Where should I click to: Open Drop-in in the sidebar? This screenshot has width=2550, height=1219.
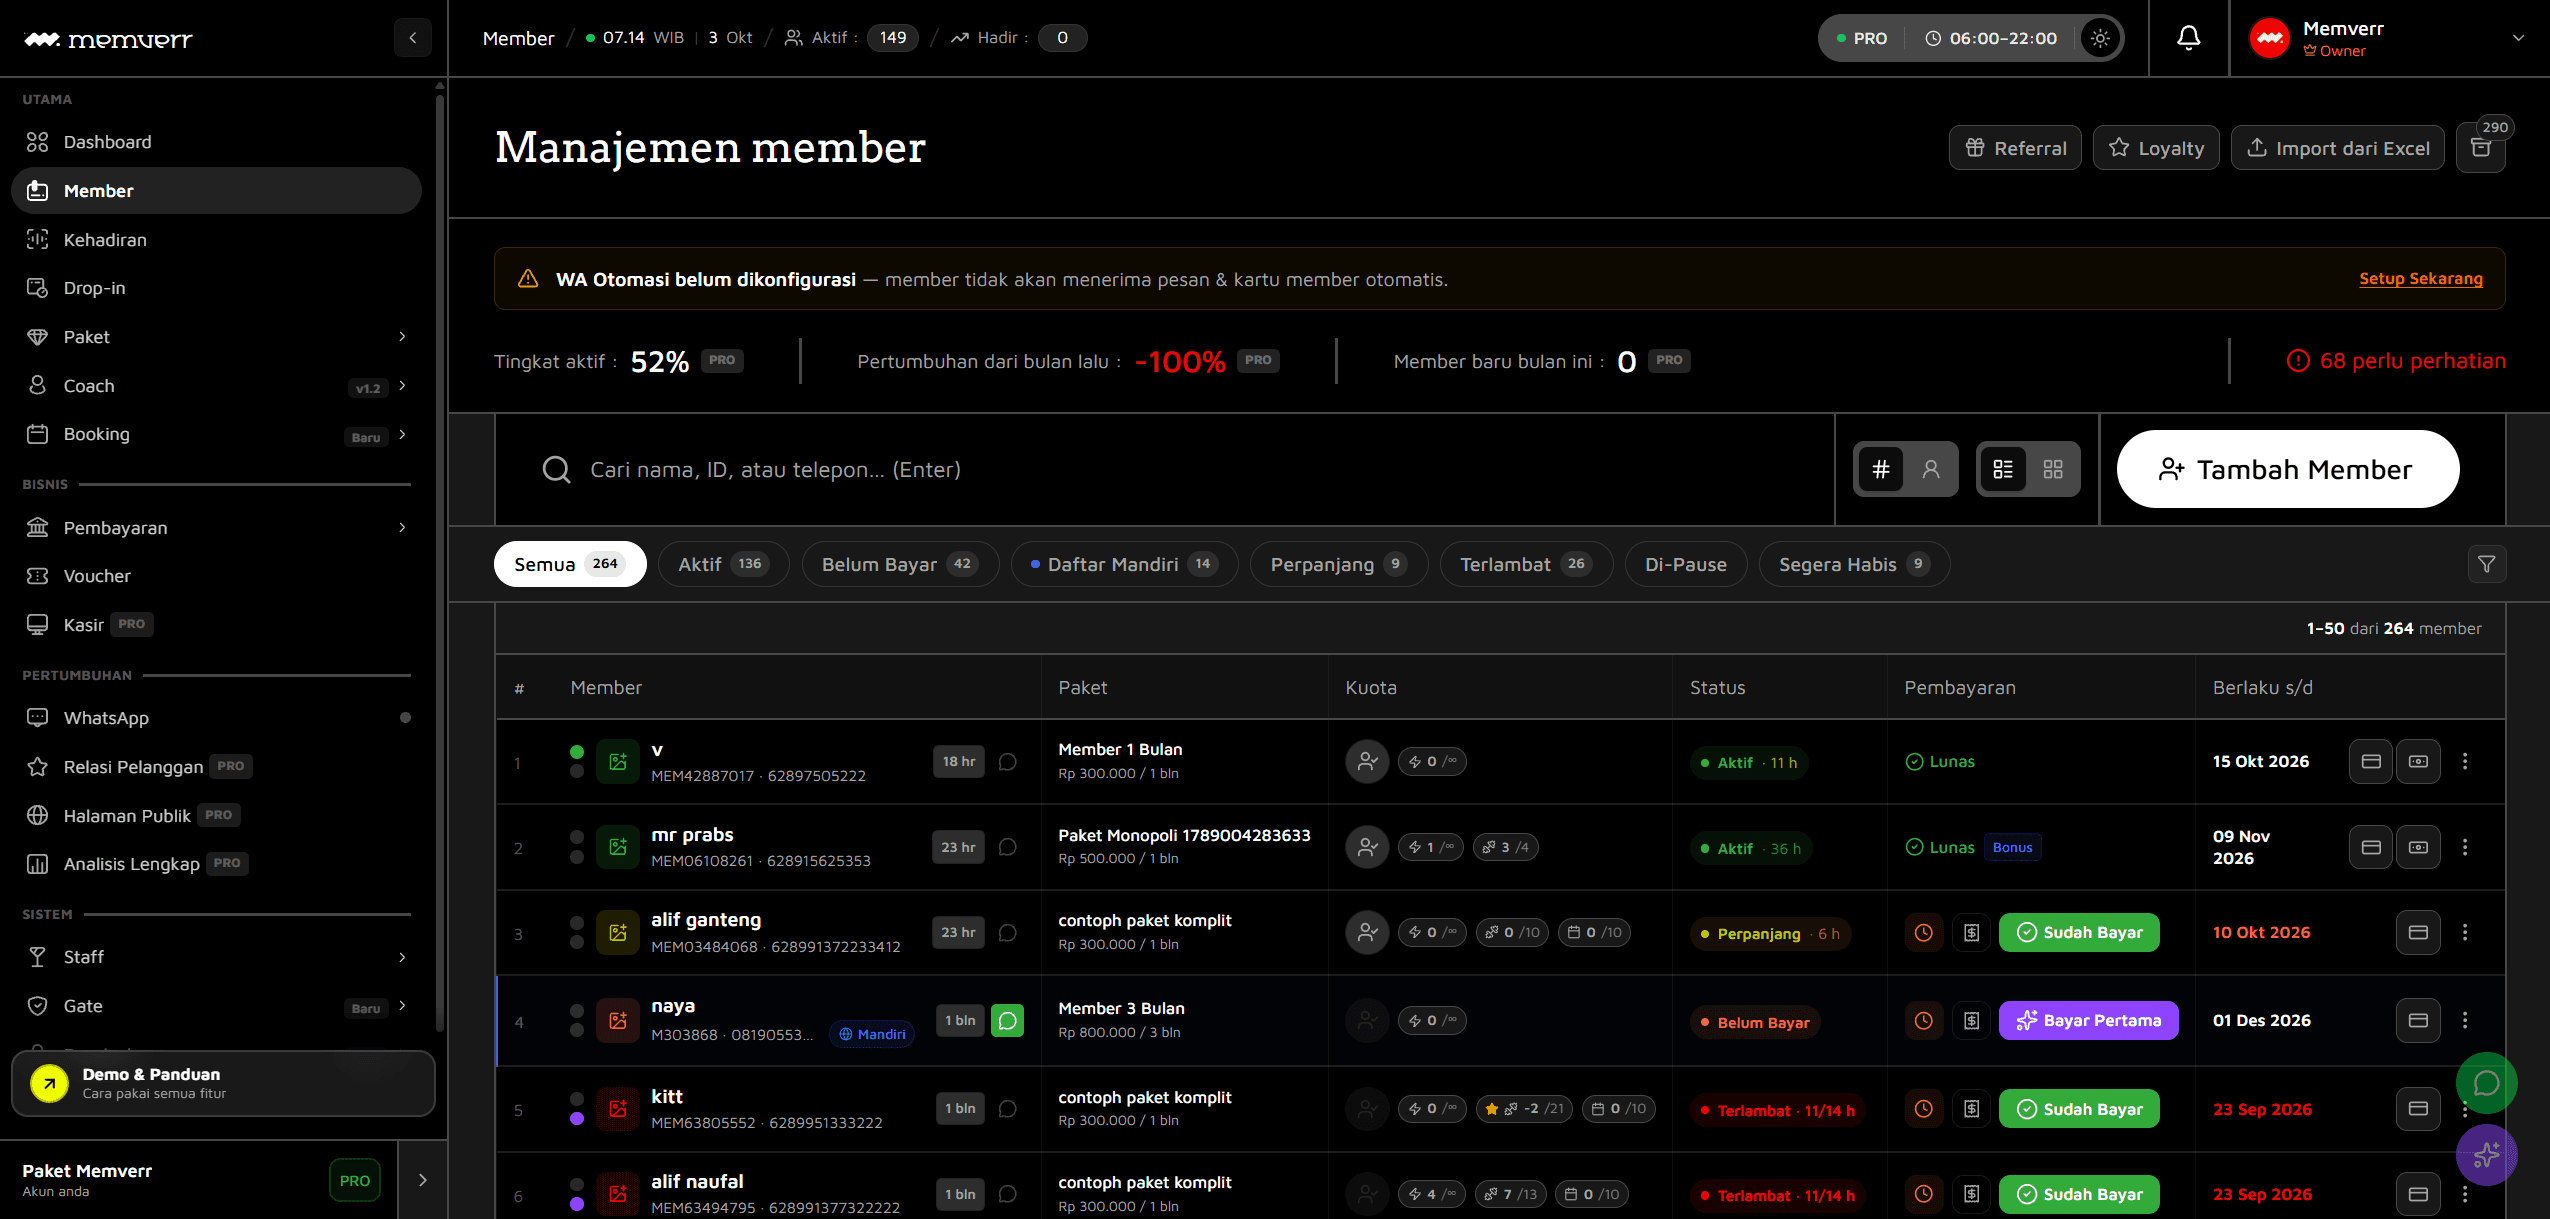pyautogui.click(x=216, y=288)
